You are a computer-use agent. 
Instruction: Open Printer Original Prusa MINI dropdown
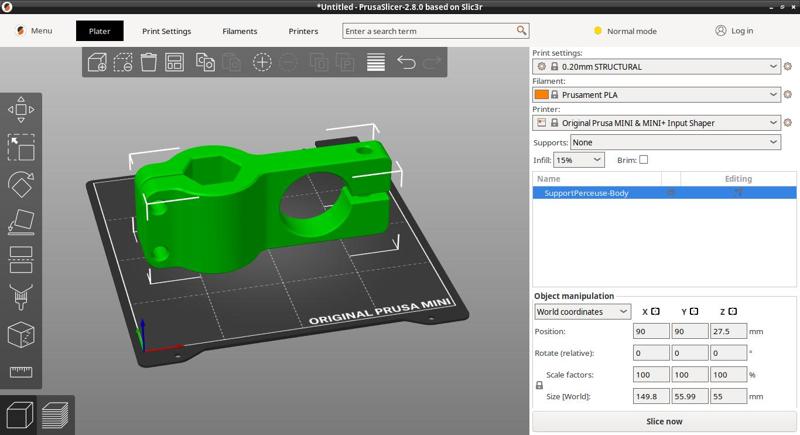656,122
